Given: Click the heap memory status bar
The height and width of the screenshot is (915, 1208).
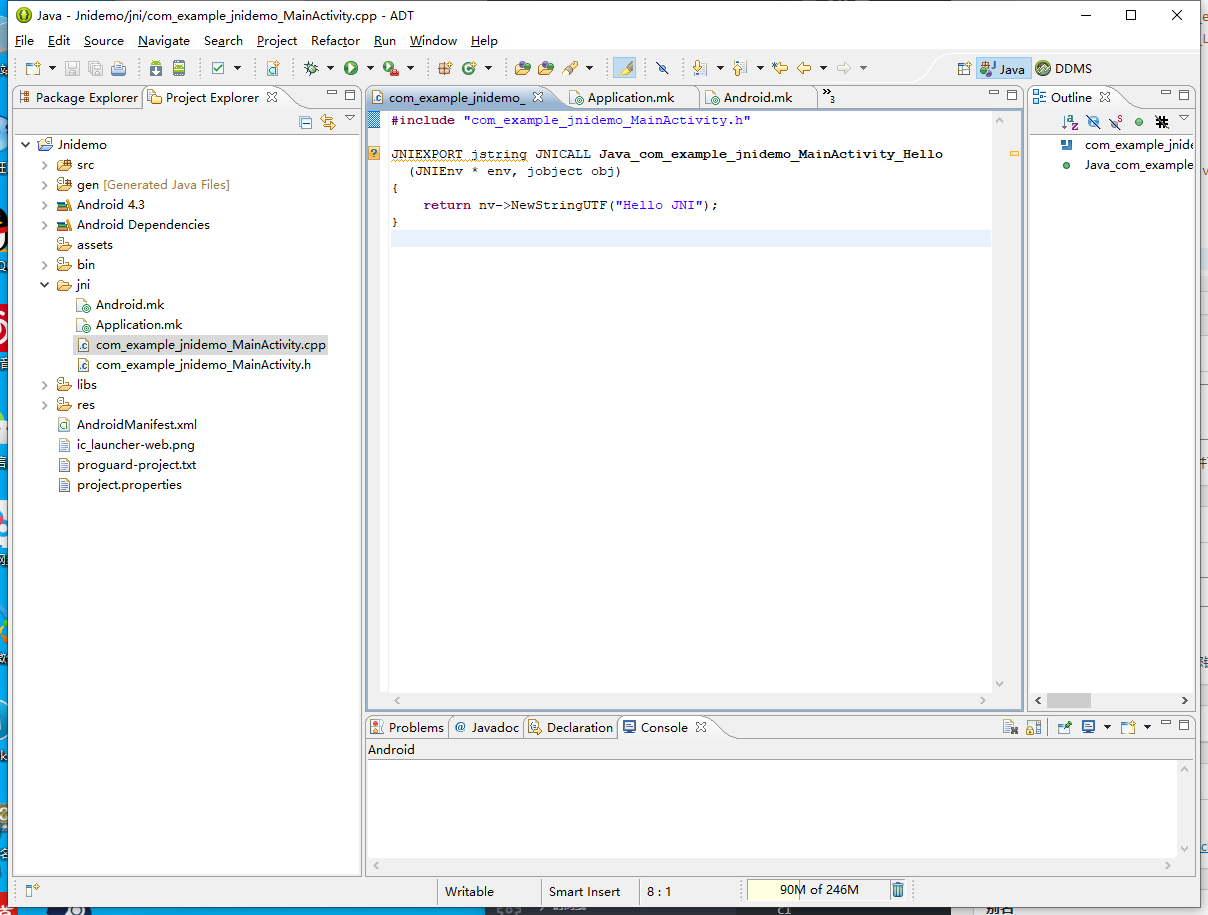Looking at the screenshot, I should tap(817, 890).
